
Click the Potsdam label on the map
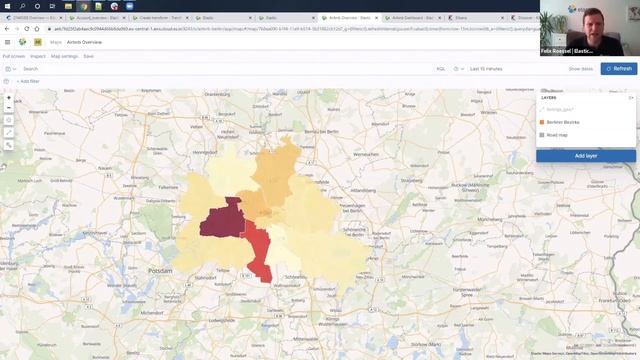point(160,271)
